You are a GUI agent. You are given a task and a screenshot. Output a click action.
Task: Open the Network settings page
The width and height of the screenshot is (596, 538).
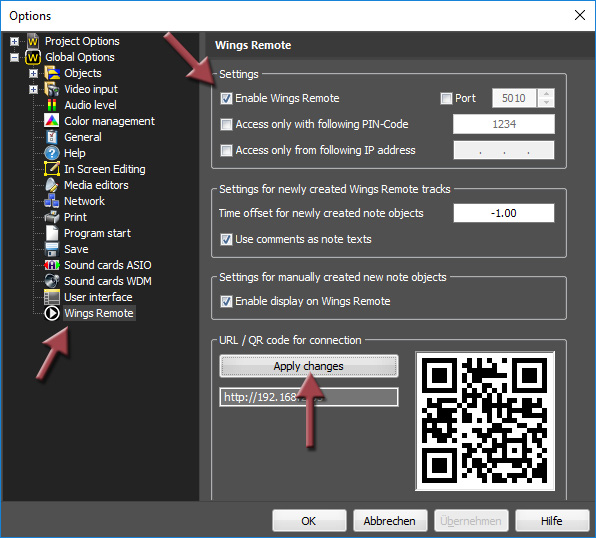pos(84,201)
